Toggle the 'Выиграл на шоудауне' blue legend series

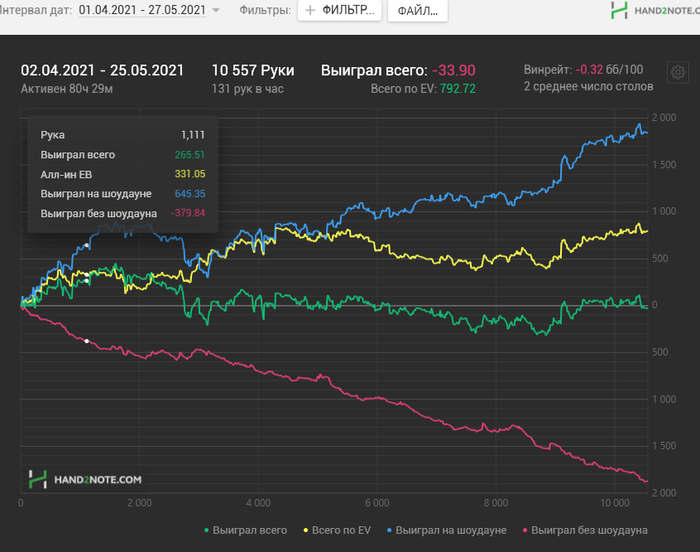click(446, 530)
